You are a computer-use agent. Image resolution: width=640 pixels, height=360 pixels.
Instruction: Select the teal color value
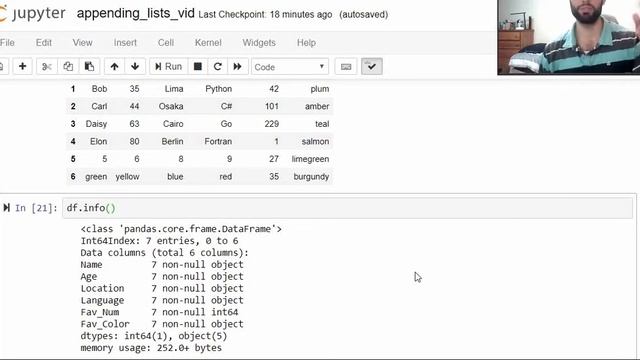pos(322,124)
